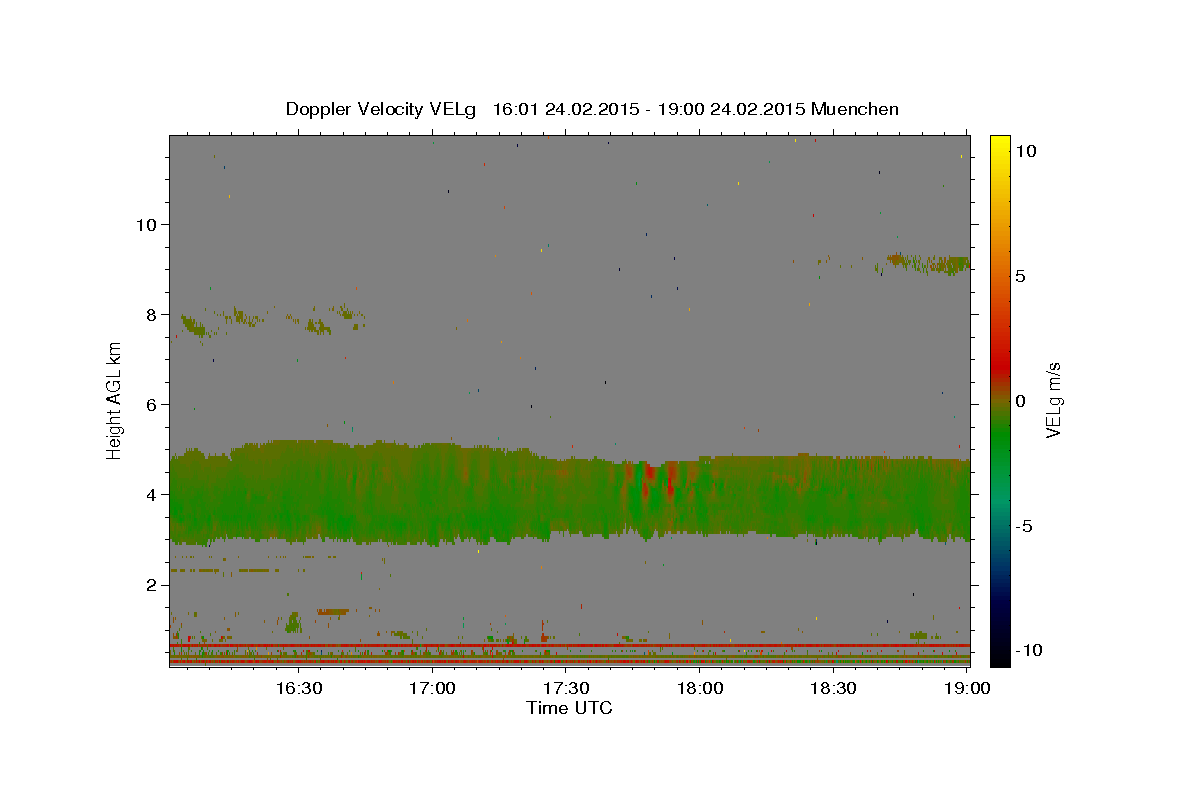Click the 19:00 time tick label

[968, 688]
